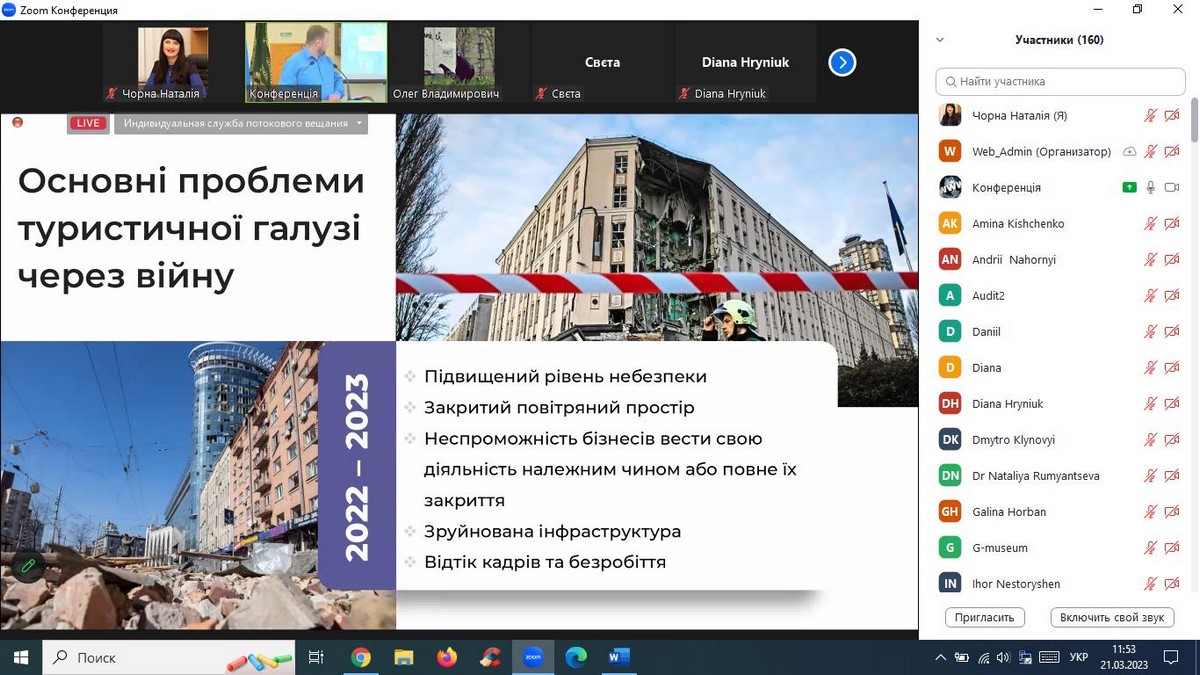
Task: Click the Пригласить button
Action: click(984, 617)
